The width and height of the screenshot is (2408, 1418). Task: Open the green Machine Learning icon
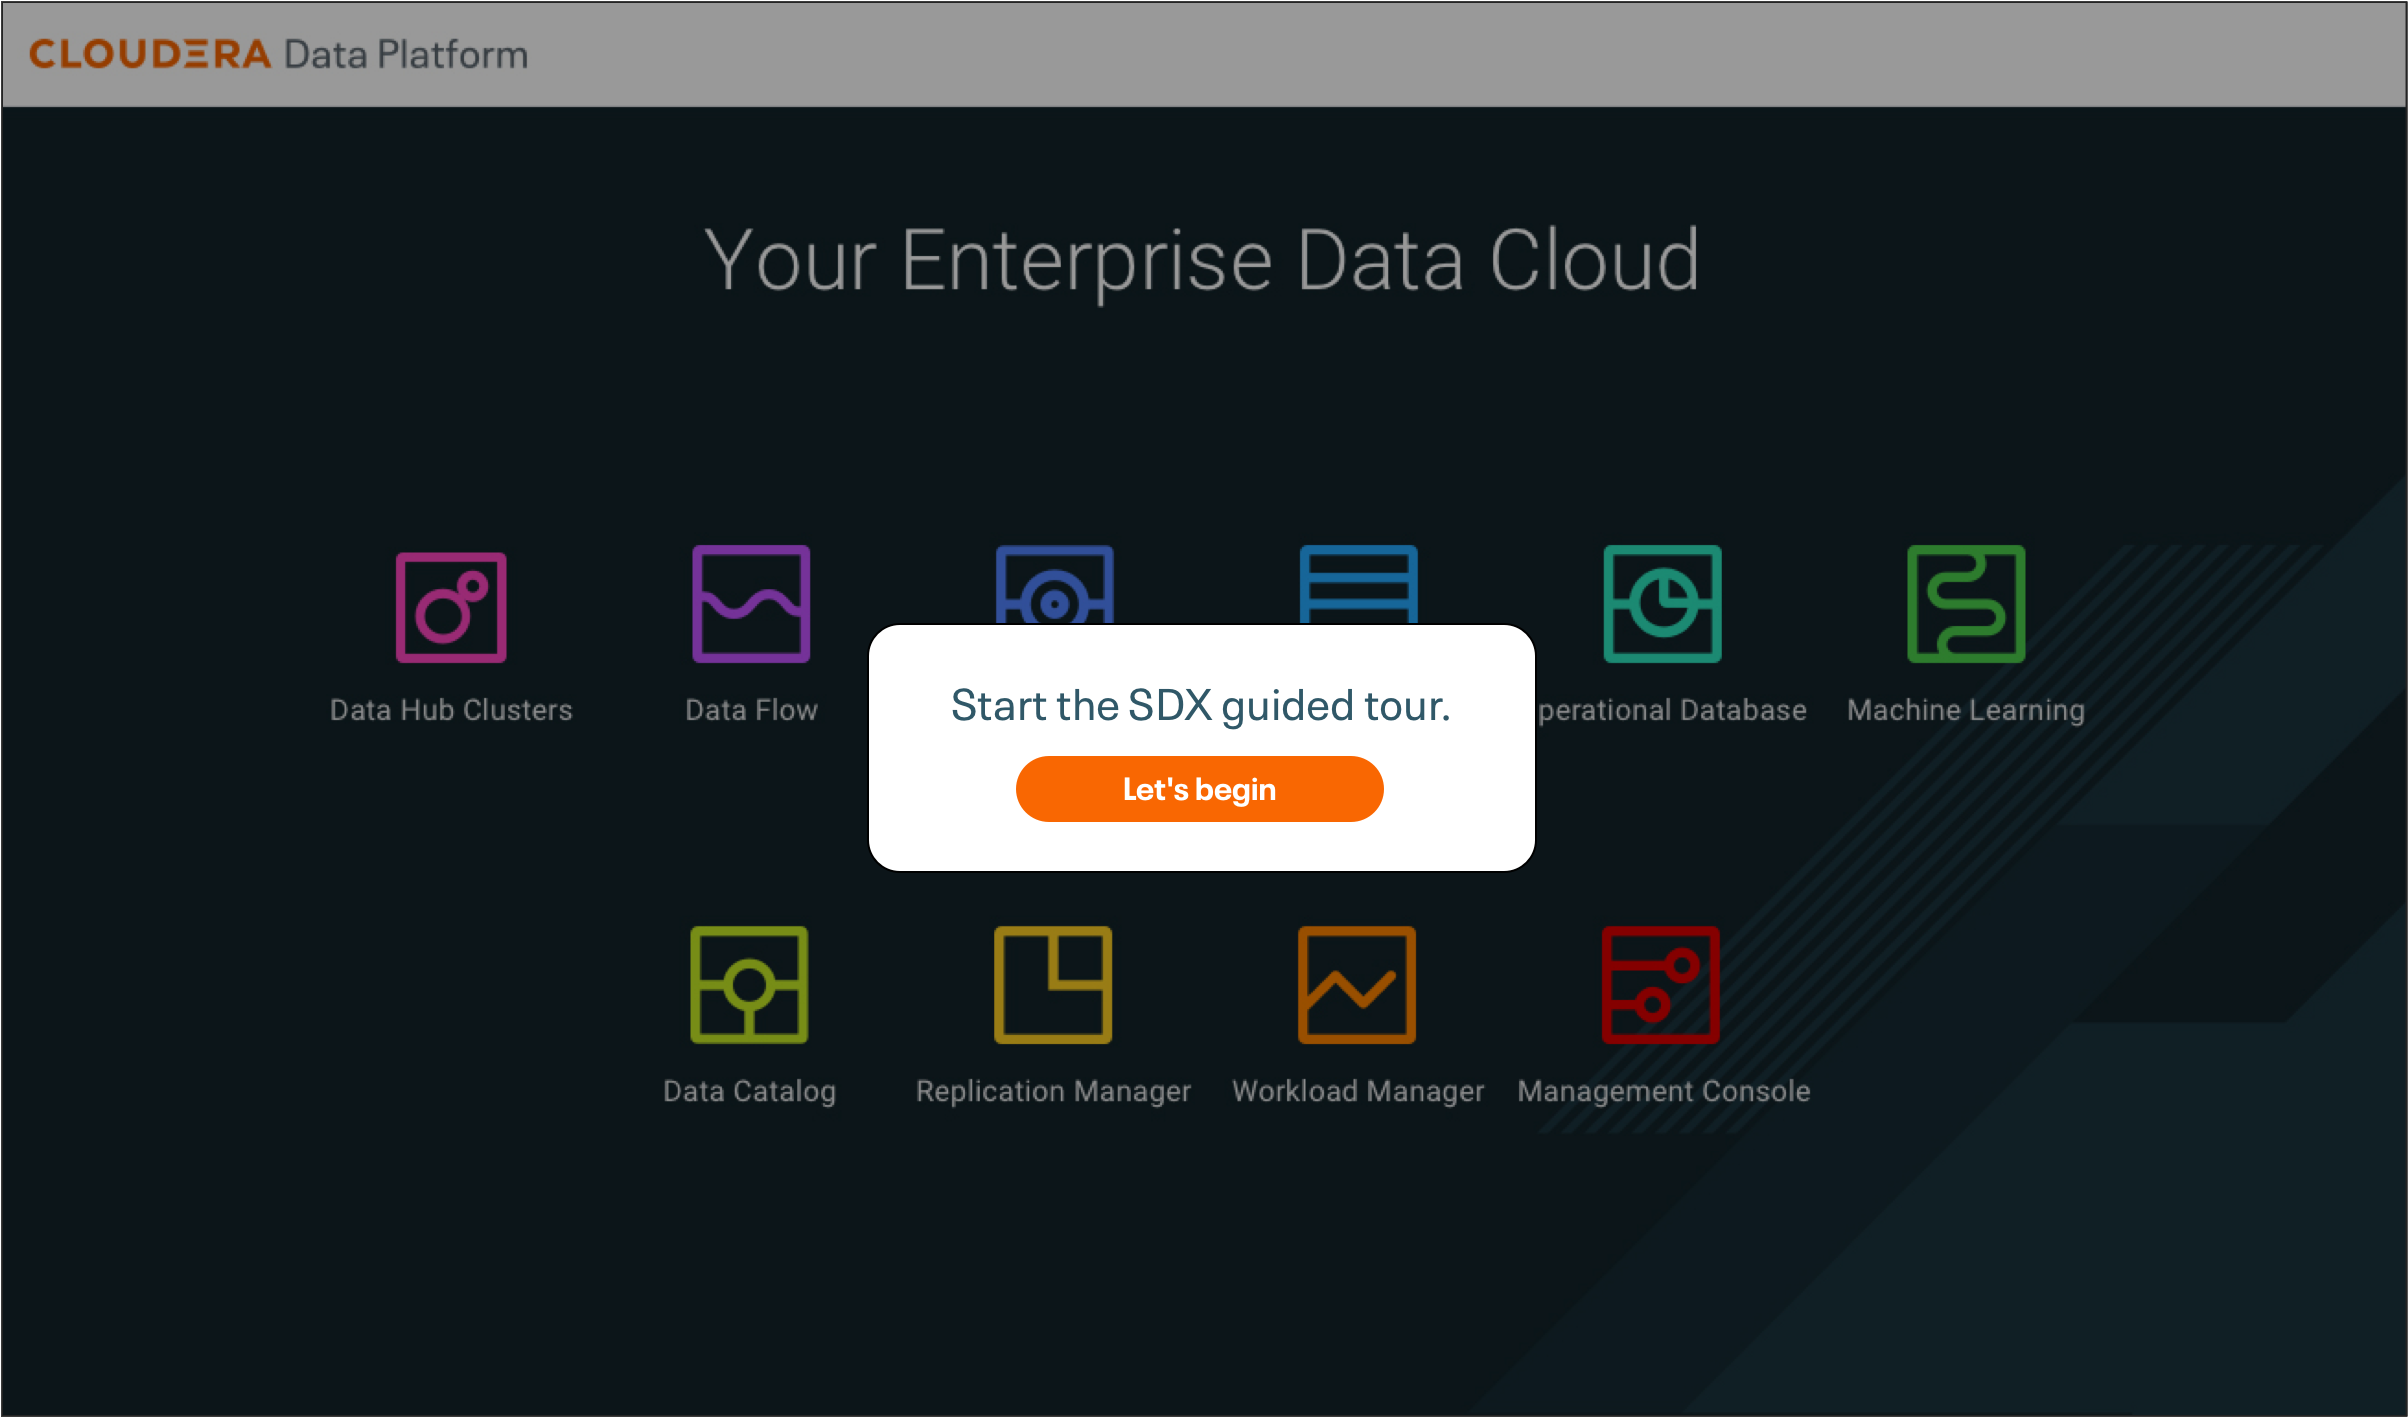click(x=1966, y=603)
